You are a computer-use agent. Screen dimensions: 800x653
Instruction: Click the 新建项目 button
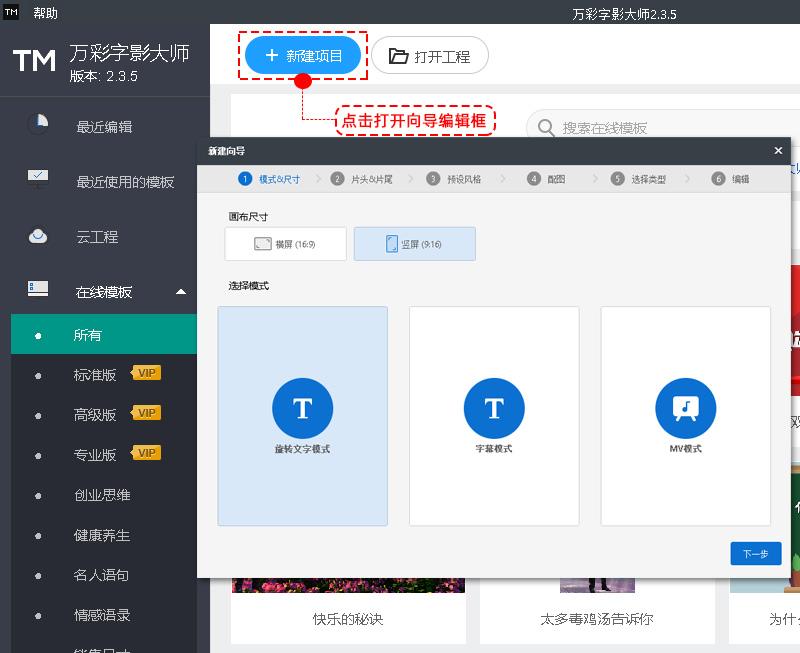tap(302, 56)
